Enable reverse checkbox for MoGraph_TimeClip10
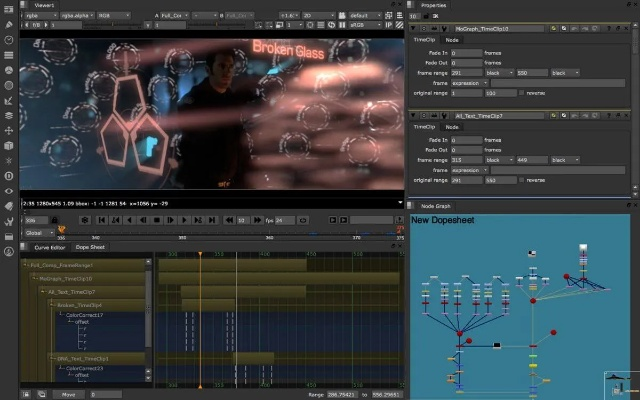This screenshot has width=640, height=400. [522, 93]
